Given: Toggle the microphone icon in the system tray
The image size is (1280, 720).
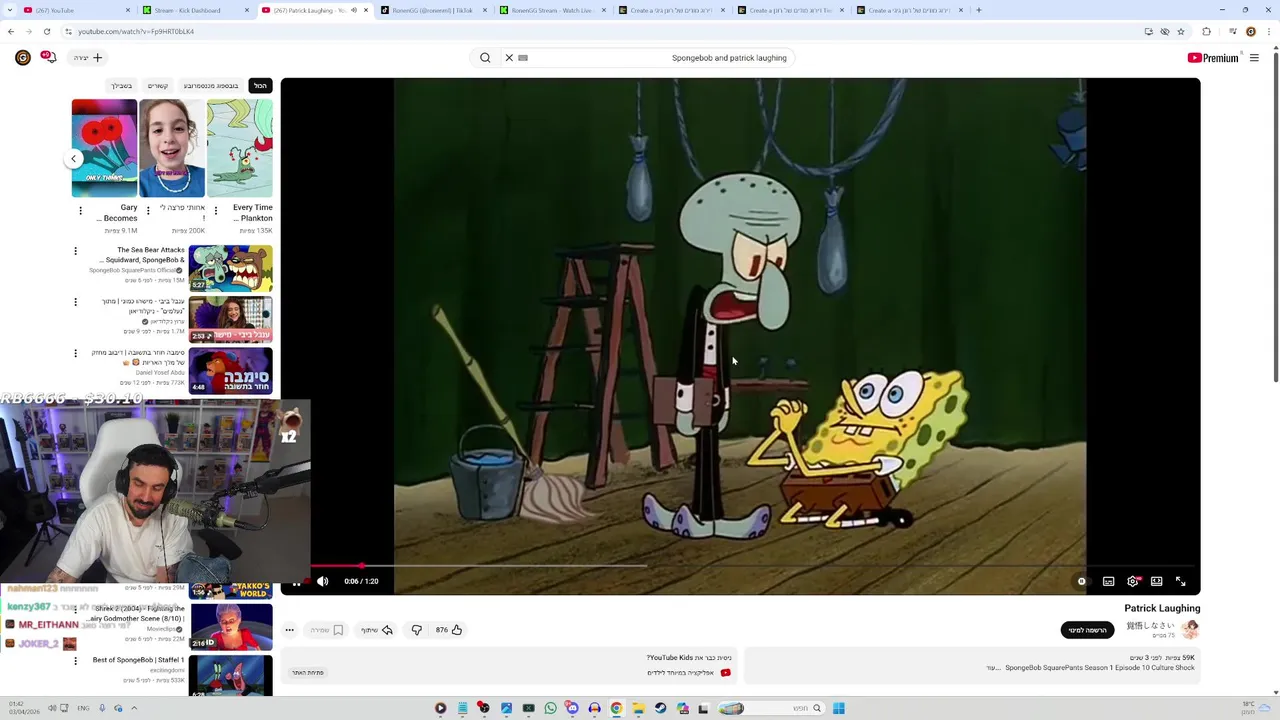Looking at the screenshot, I should coord(102,708).
